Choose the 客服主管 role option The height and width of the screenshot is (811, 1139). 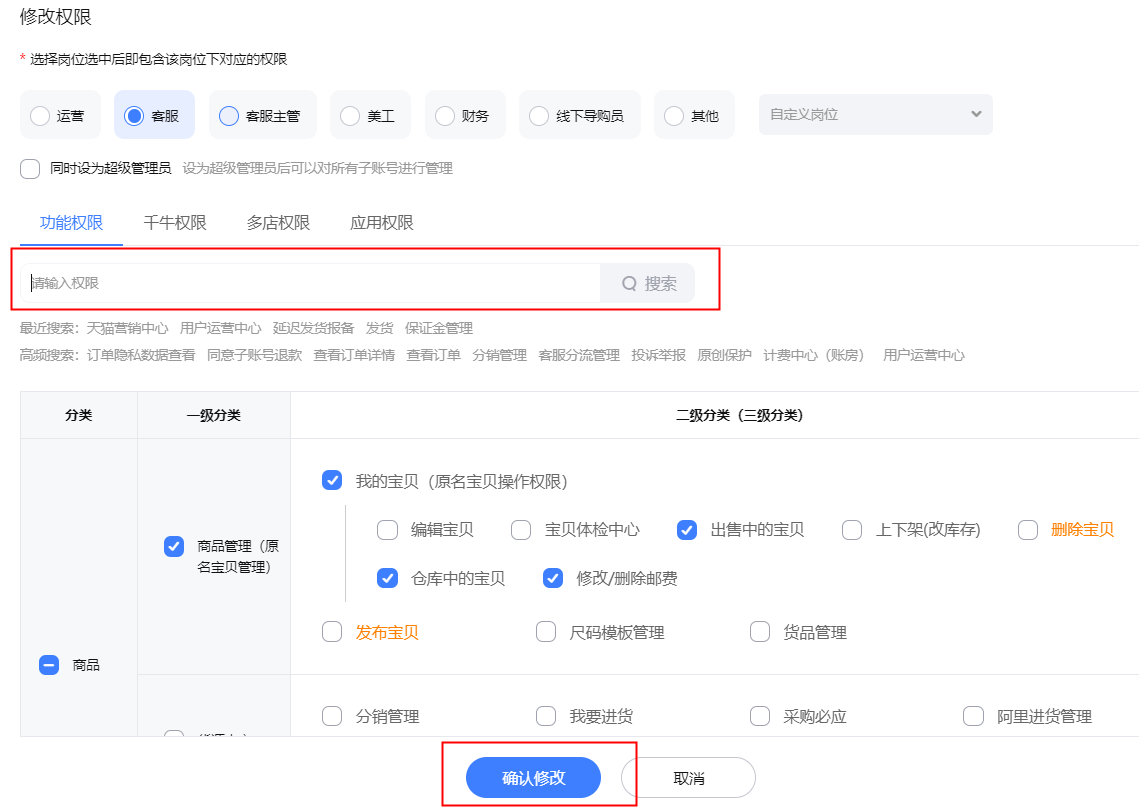pos(229,116)
